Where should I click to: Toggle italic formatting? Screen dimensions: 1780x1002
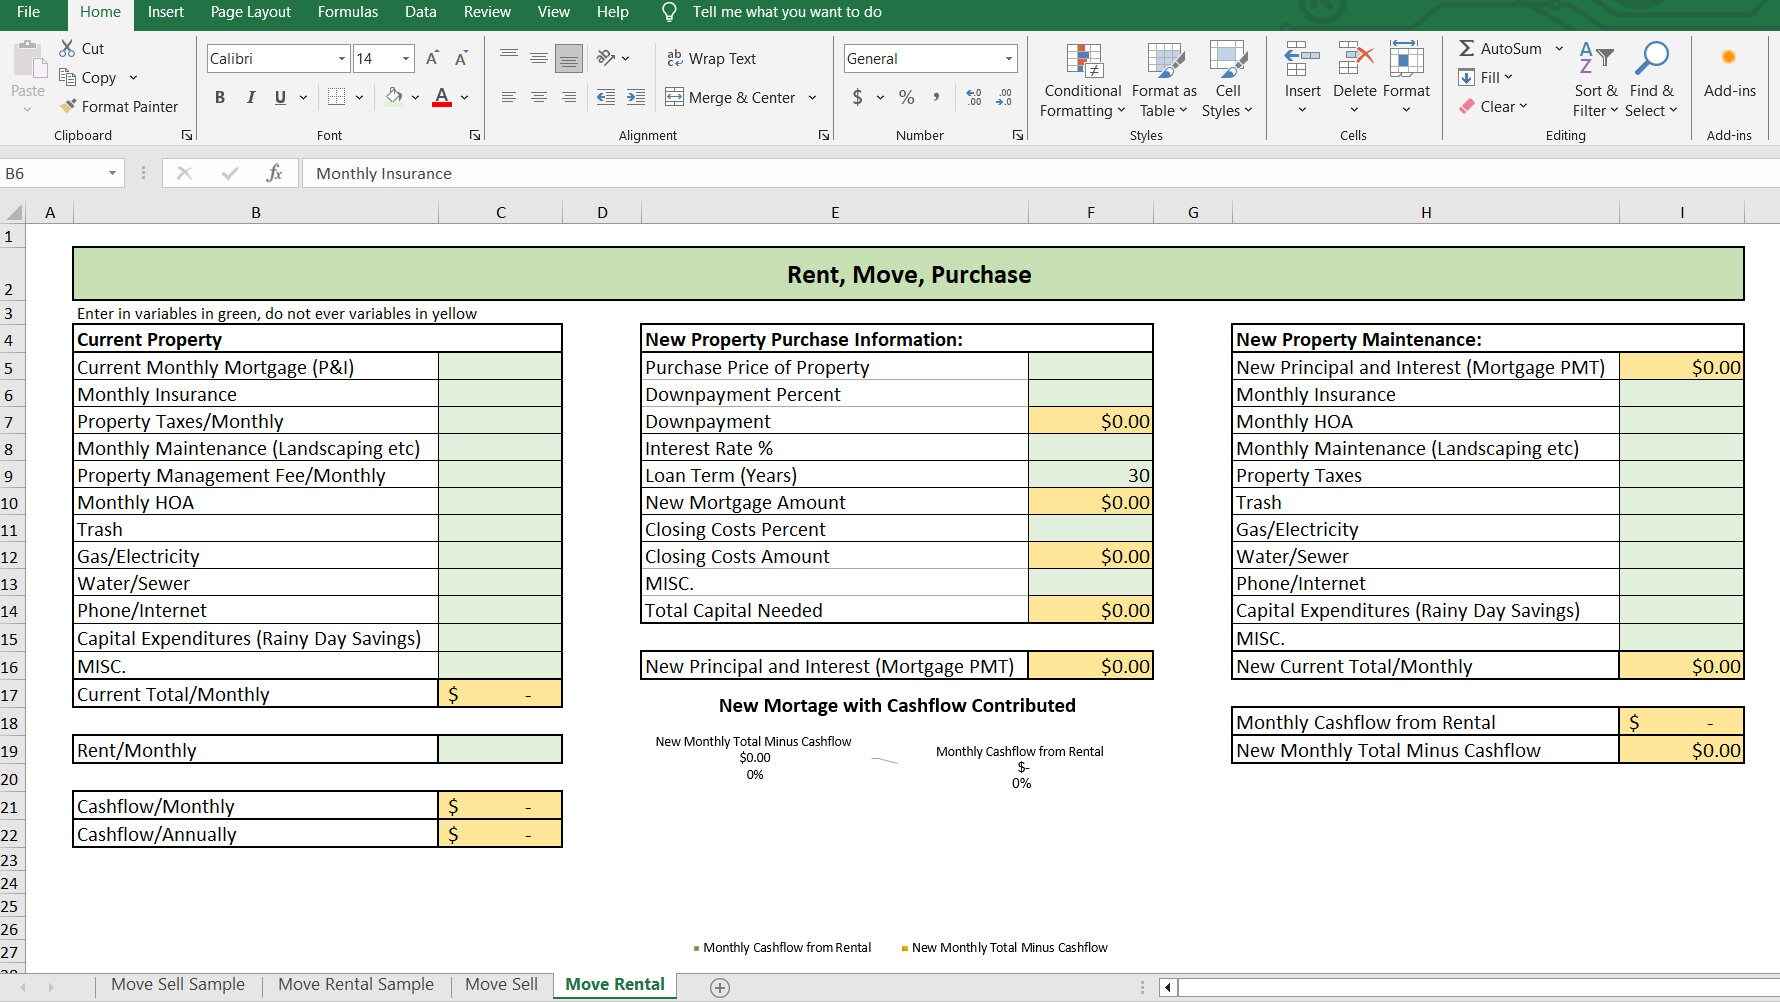(x=250, y=97)
